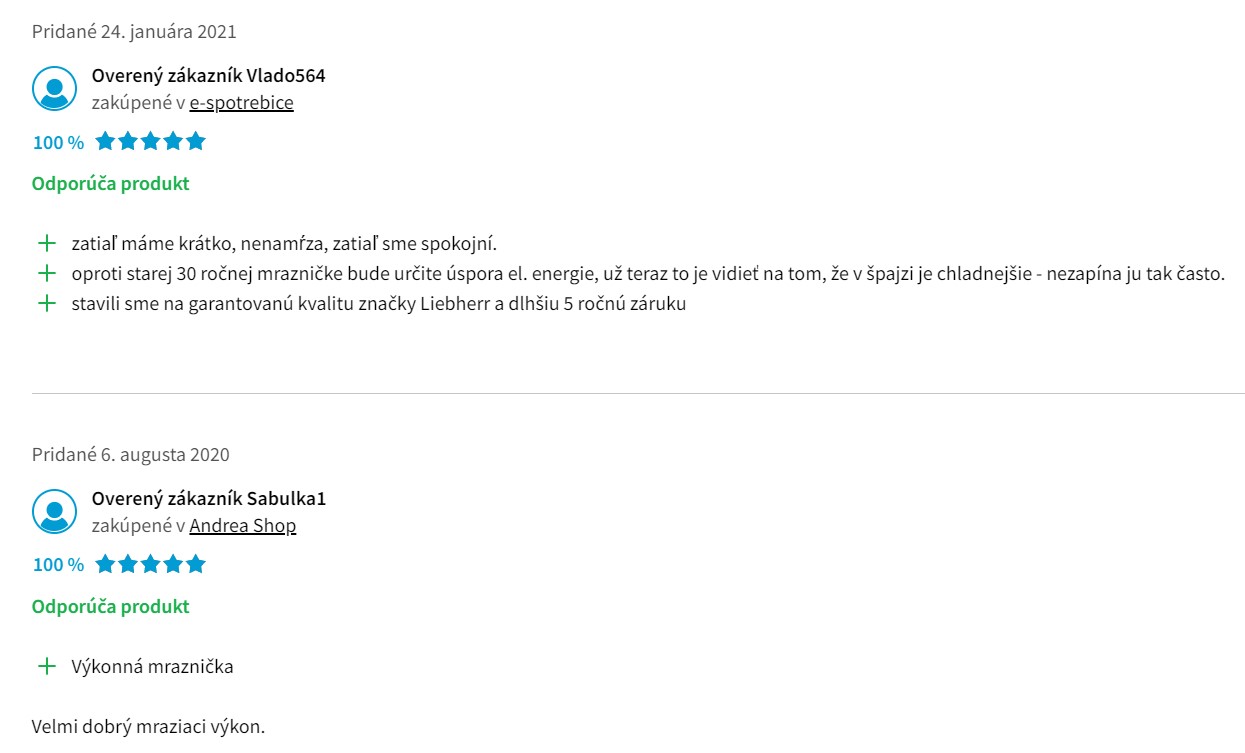Click the plus icon beside 'Výkonná mraznička'
Image resolution: width=1245 pixels, height=753 pixels.
(x=46, y=666)
